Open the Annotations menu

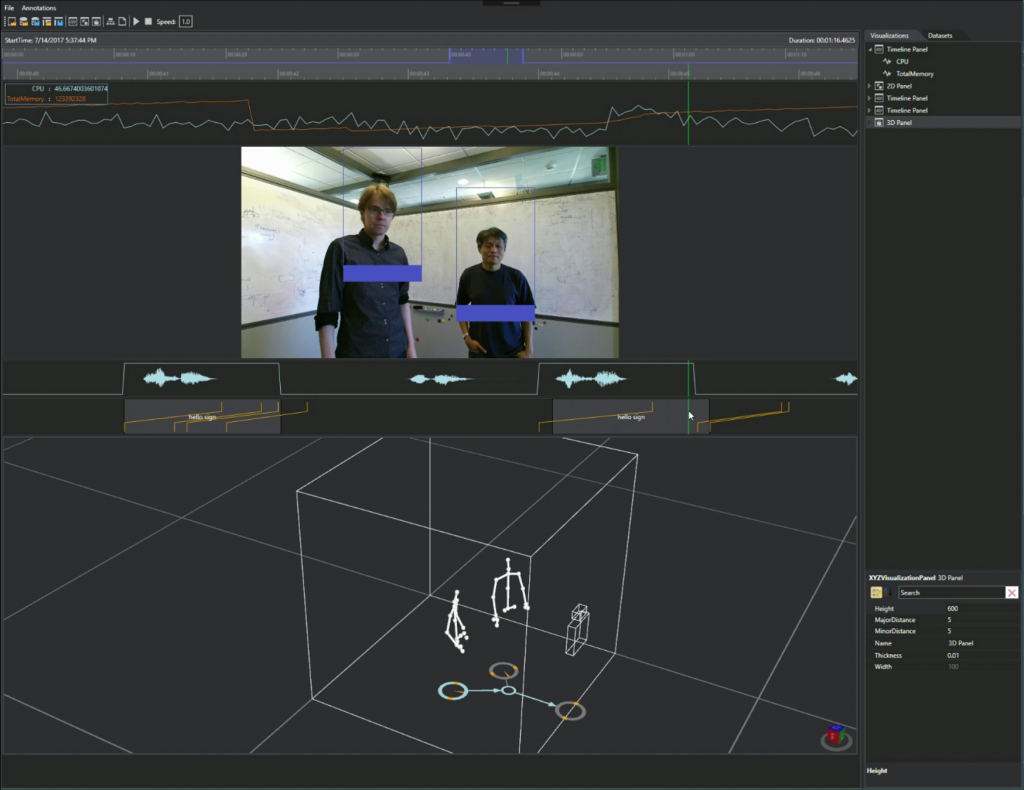pos(39,7)
